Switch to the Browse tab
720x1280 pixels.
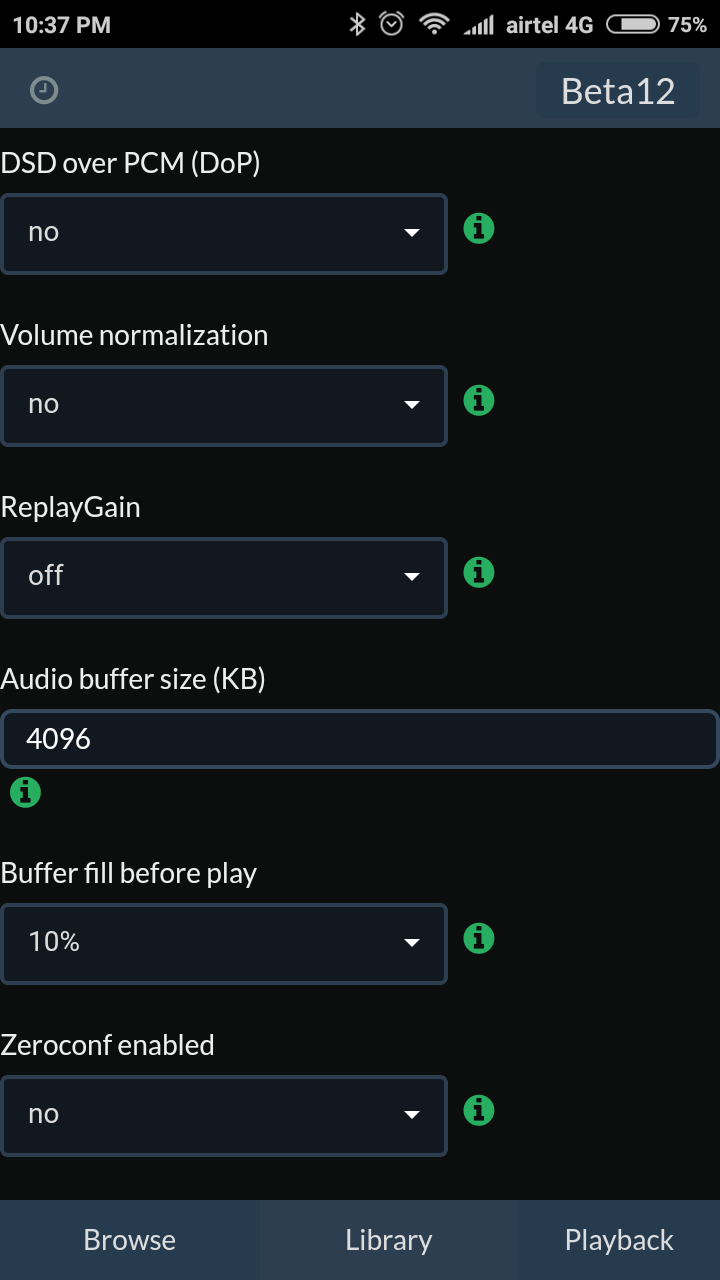130,1240
